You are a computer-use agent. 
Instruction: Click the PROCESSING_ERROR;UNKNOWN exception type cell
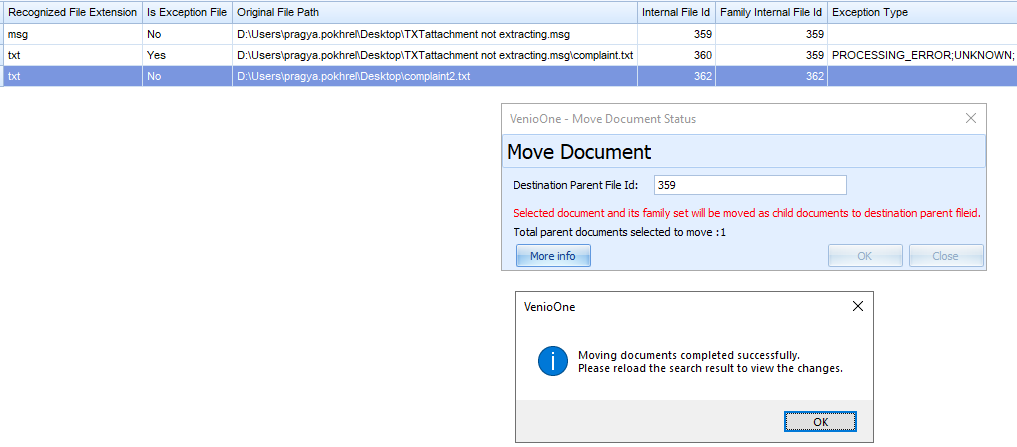coord(922,55)
